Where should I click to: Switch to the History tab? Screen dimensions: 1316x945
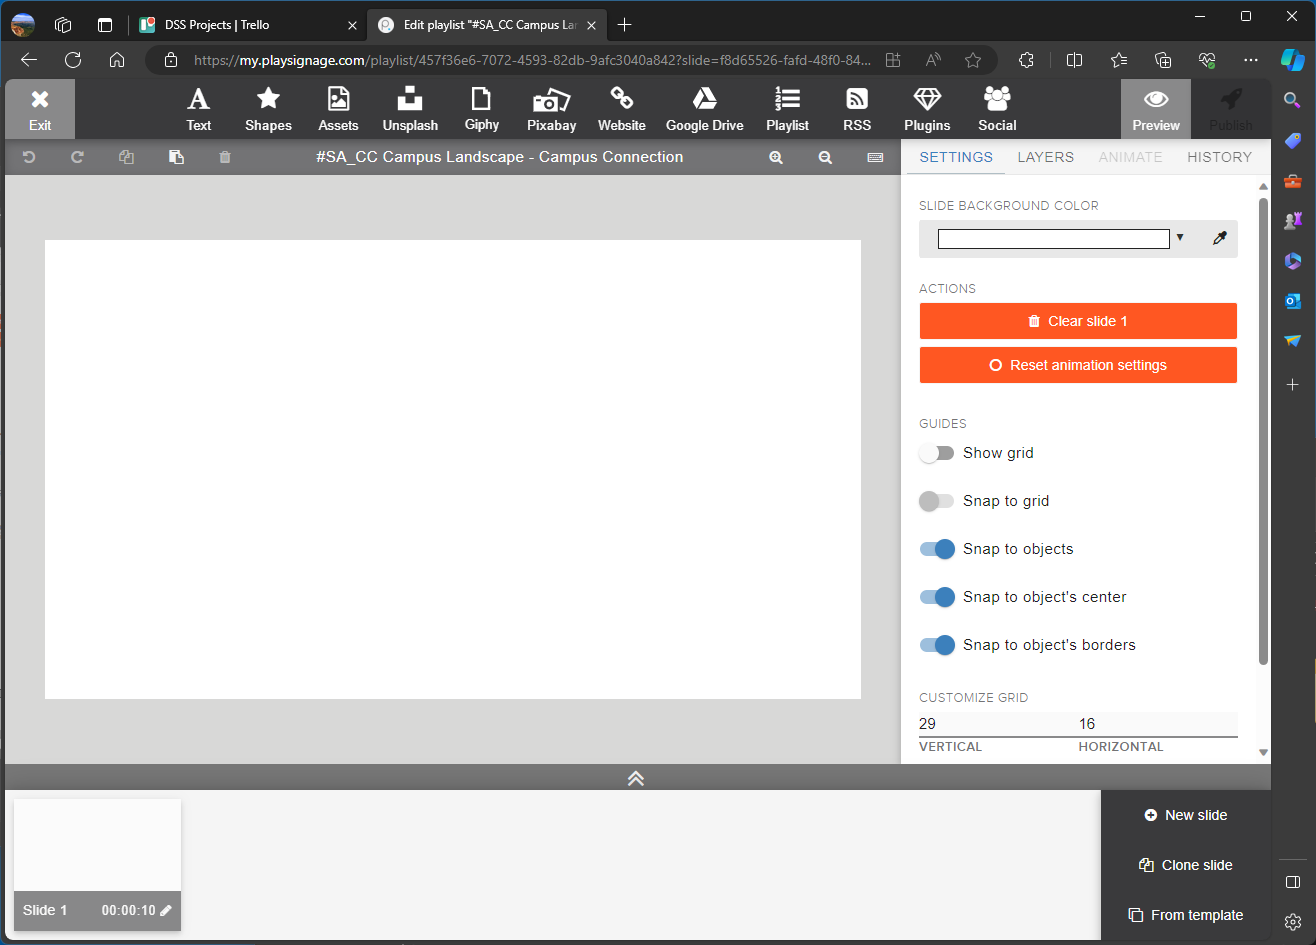coord(1219,157)
